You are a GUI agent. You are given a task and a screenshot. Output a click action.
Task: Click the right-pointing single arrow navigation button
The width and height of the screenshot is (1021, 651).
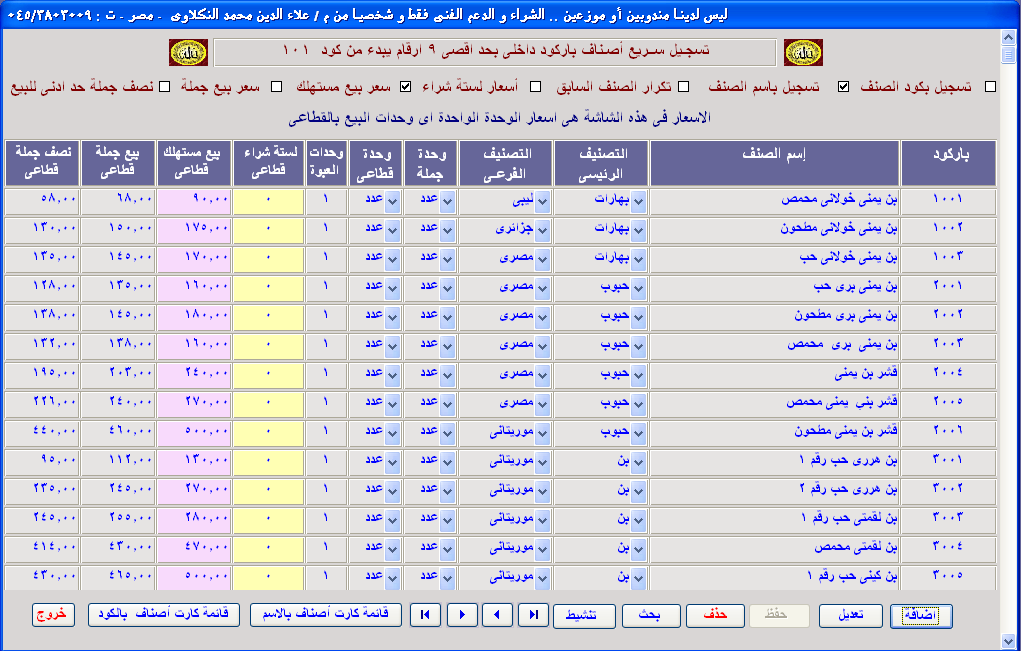point(461,615)
